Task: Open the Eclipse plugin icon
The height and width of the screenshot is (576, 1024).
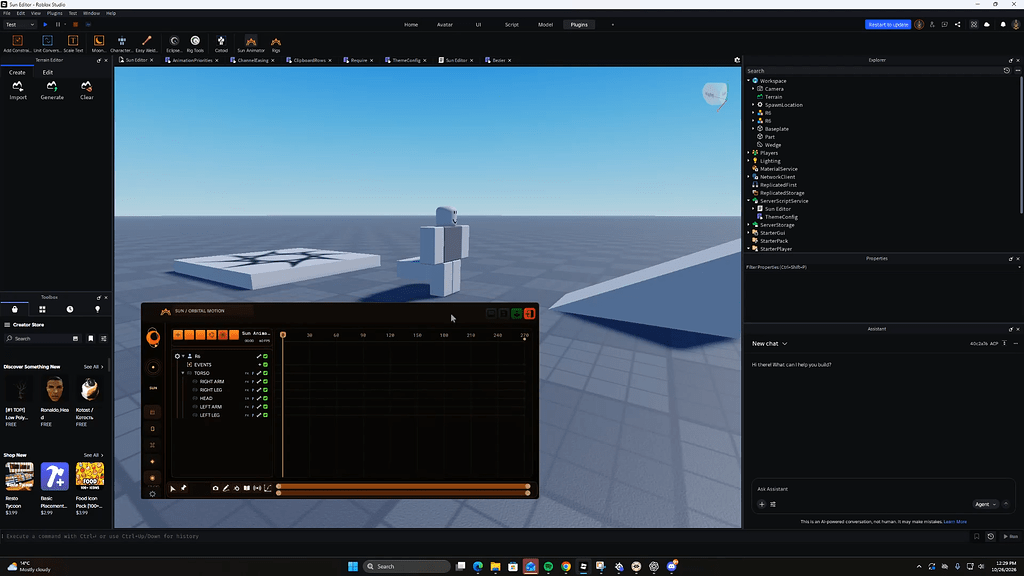Action: [174, 44]
